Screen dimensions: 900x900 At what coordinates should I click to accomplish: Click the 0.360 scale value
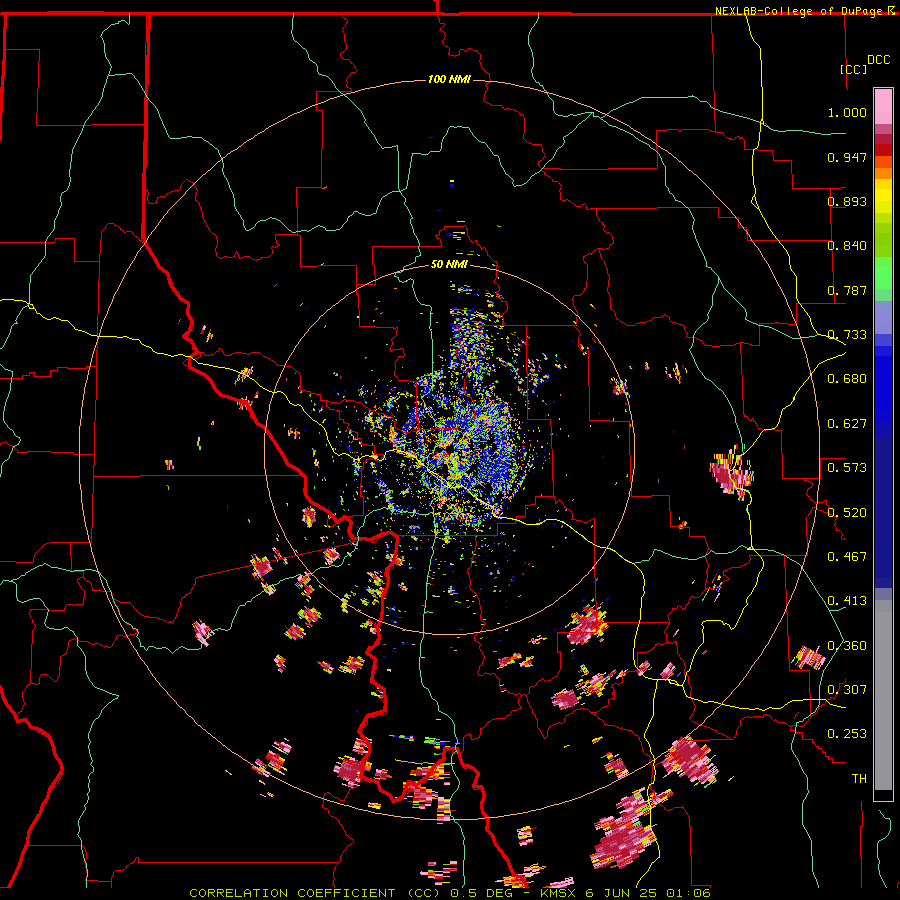(847, 646)
